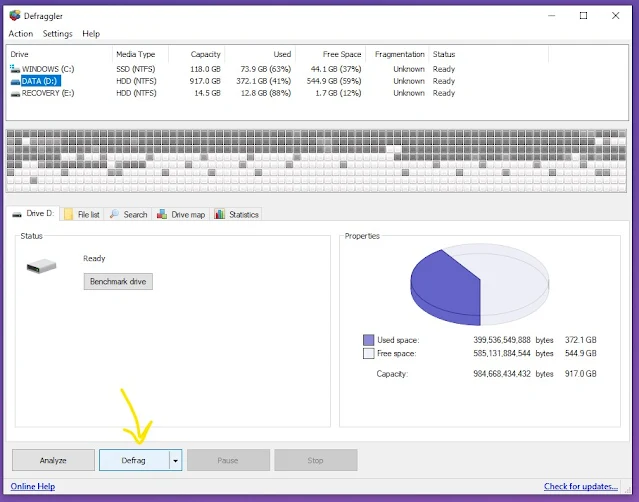Sort by the Free Space column header
The image size is (639, 502).
point(331,54)
